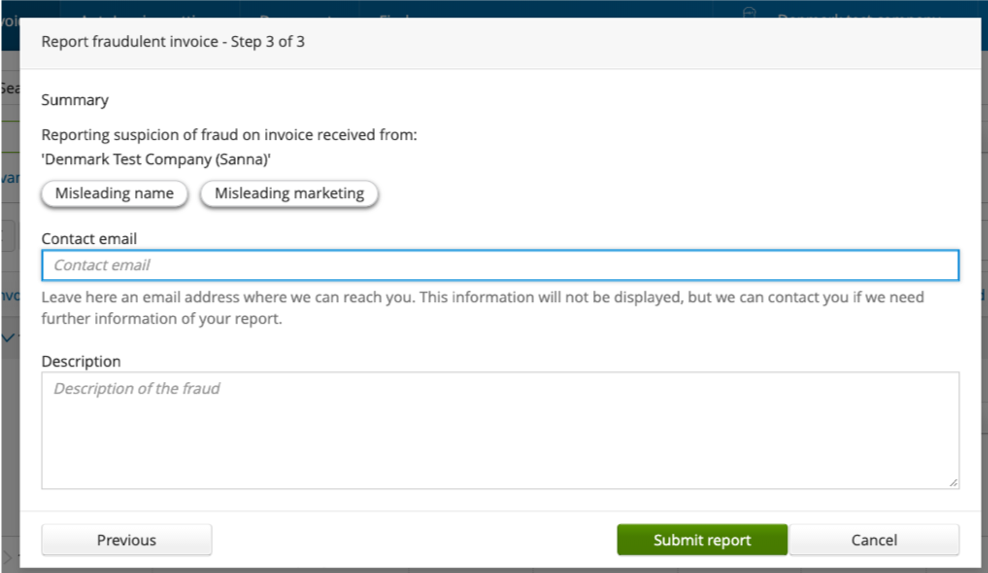Click the Description box resize handle
Screen dimensions: 988x573
(x=953, y=482)
